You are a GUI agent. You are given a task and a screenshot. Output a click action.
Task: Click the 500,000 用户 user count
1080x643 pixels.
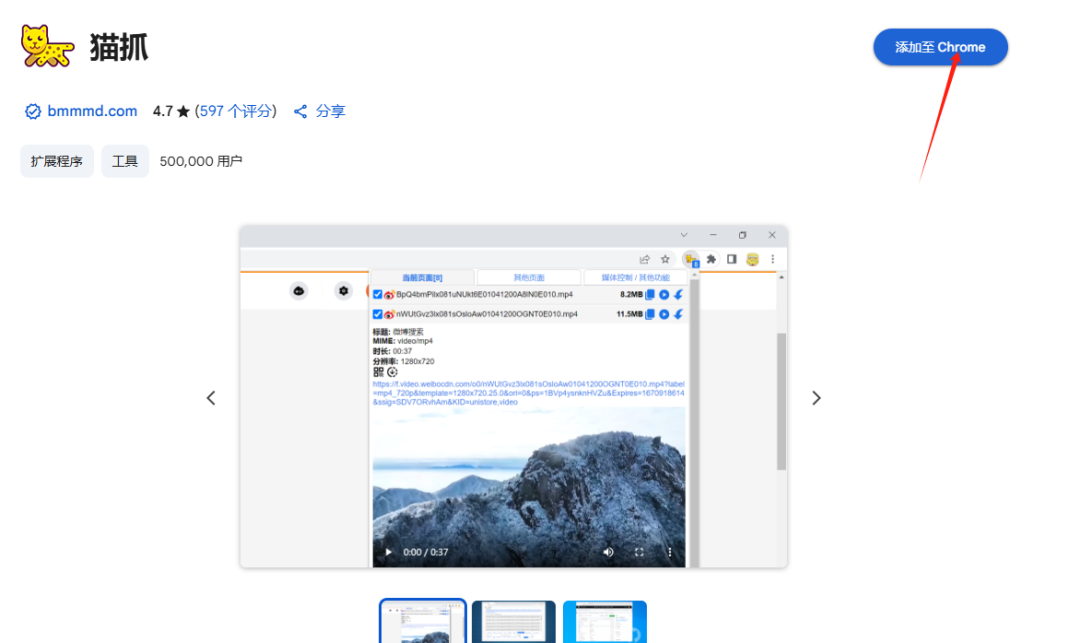(x=200, y=161)
